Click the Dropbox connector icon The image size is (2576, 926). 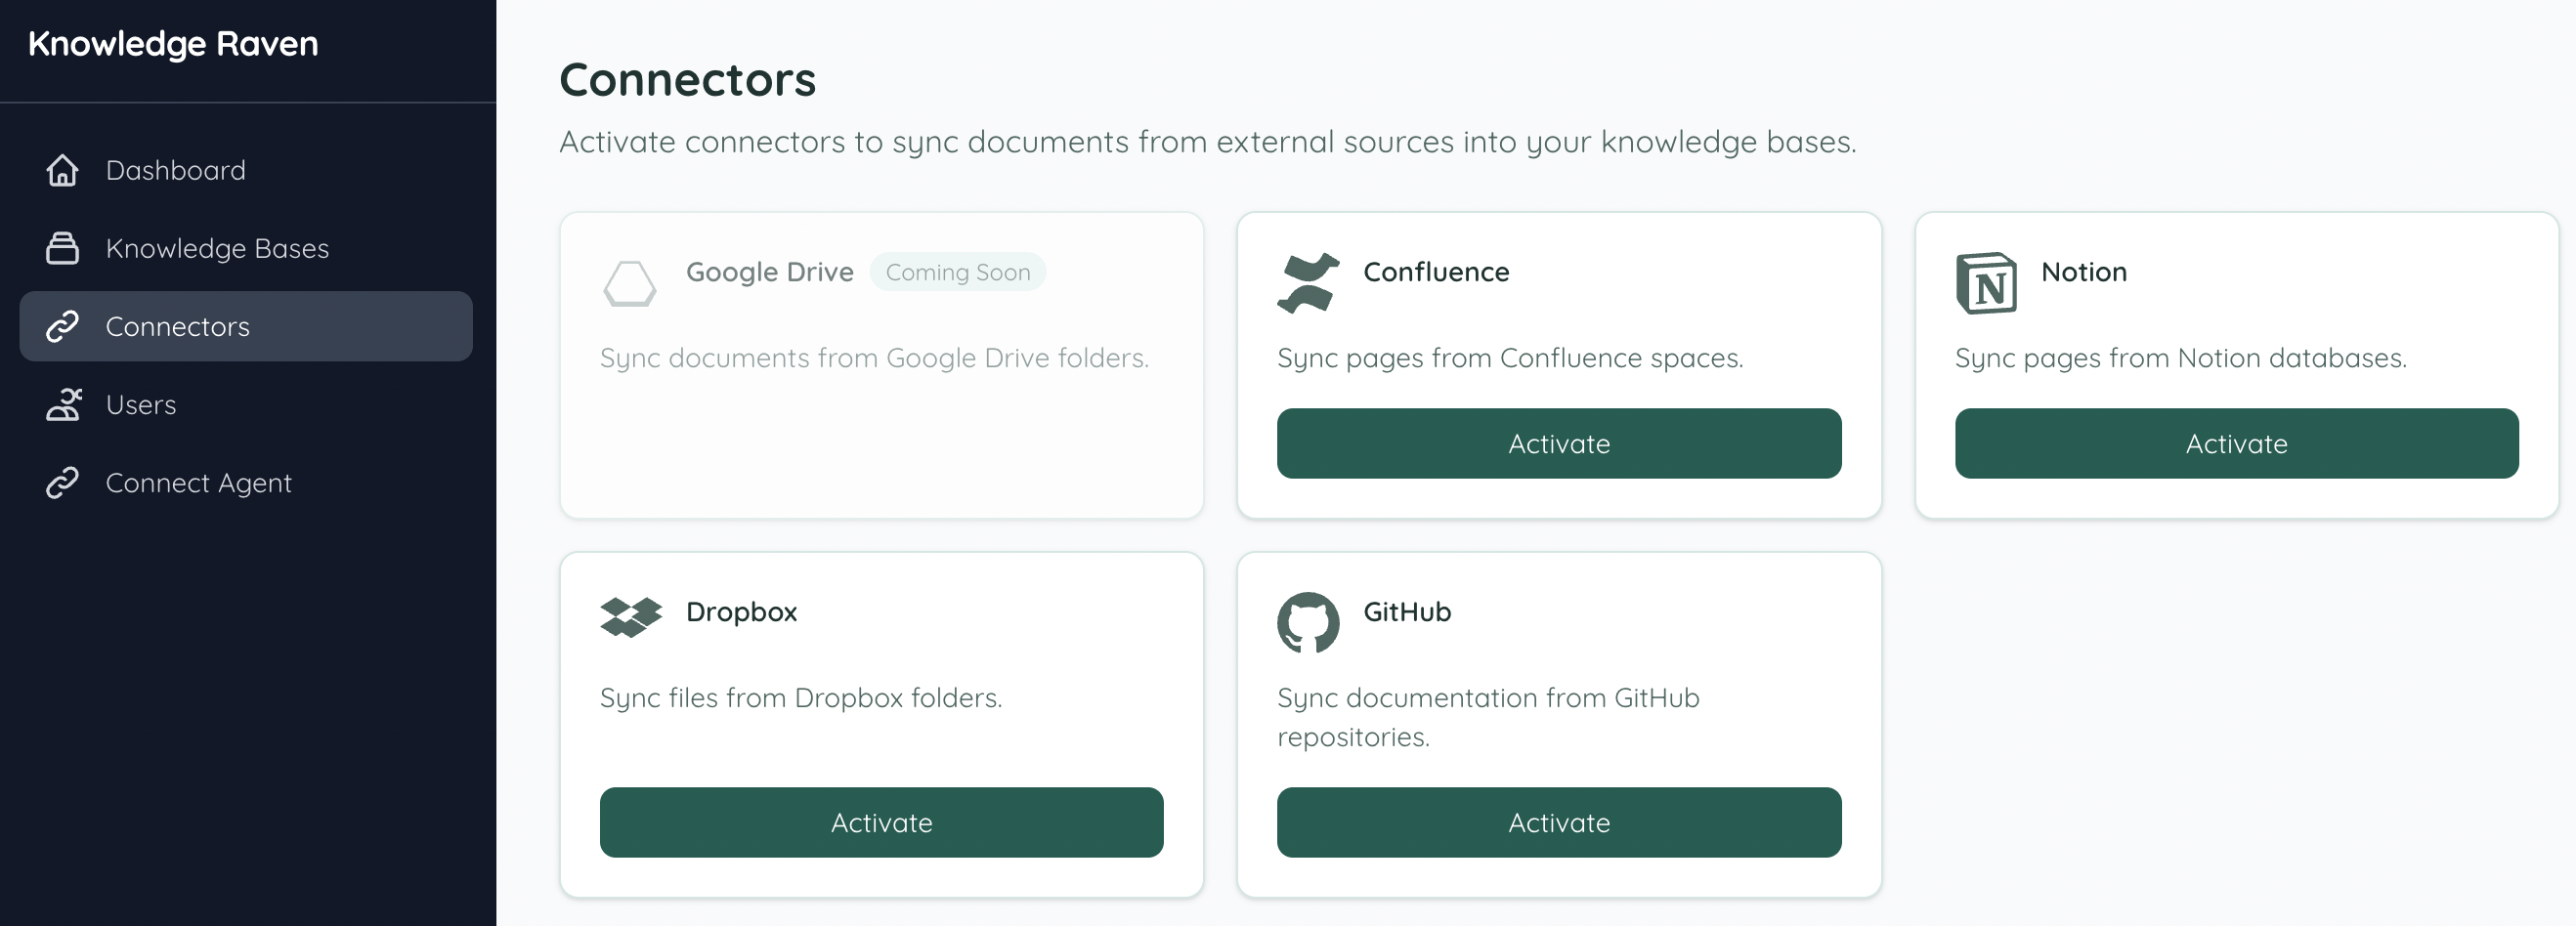click(631, 616)
